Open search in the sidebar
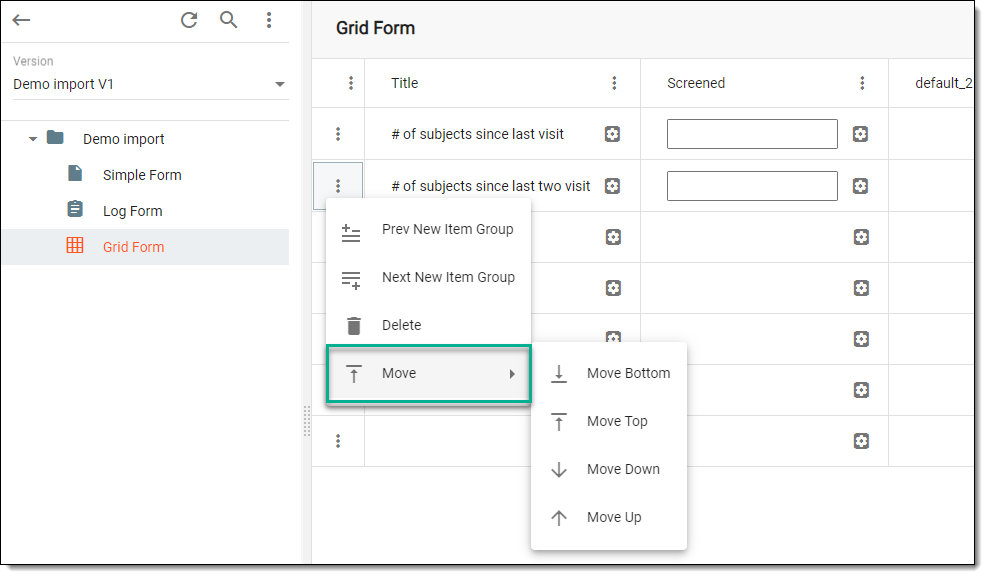 click(x=228, y=20)
